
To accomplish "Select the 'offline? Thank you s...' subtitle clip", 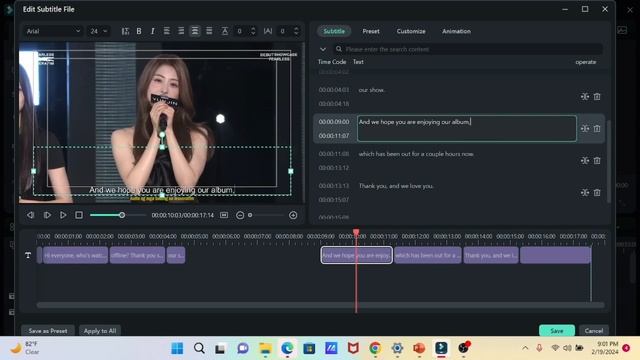I will [x=137, y=255].
